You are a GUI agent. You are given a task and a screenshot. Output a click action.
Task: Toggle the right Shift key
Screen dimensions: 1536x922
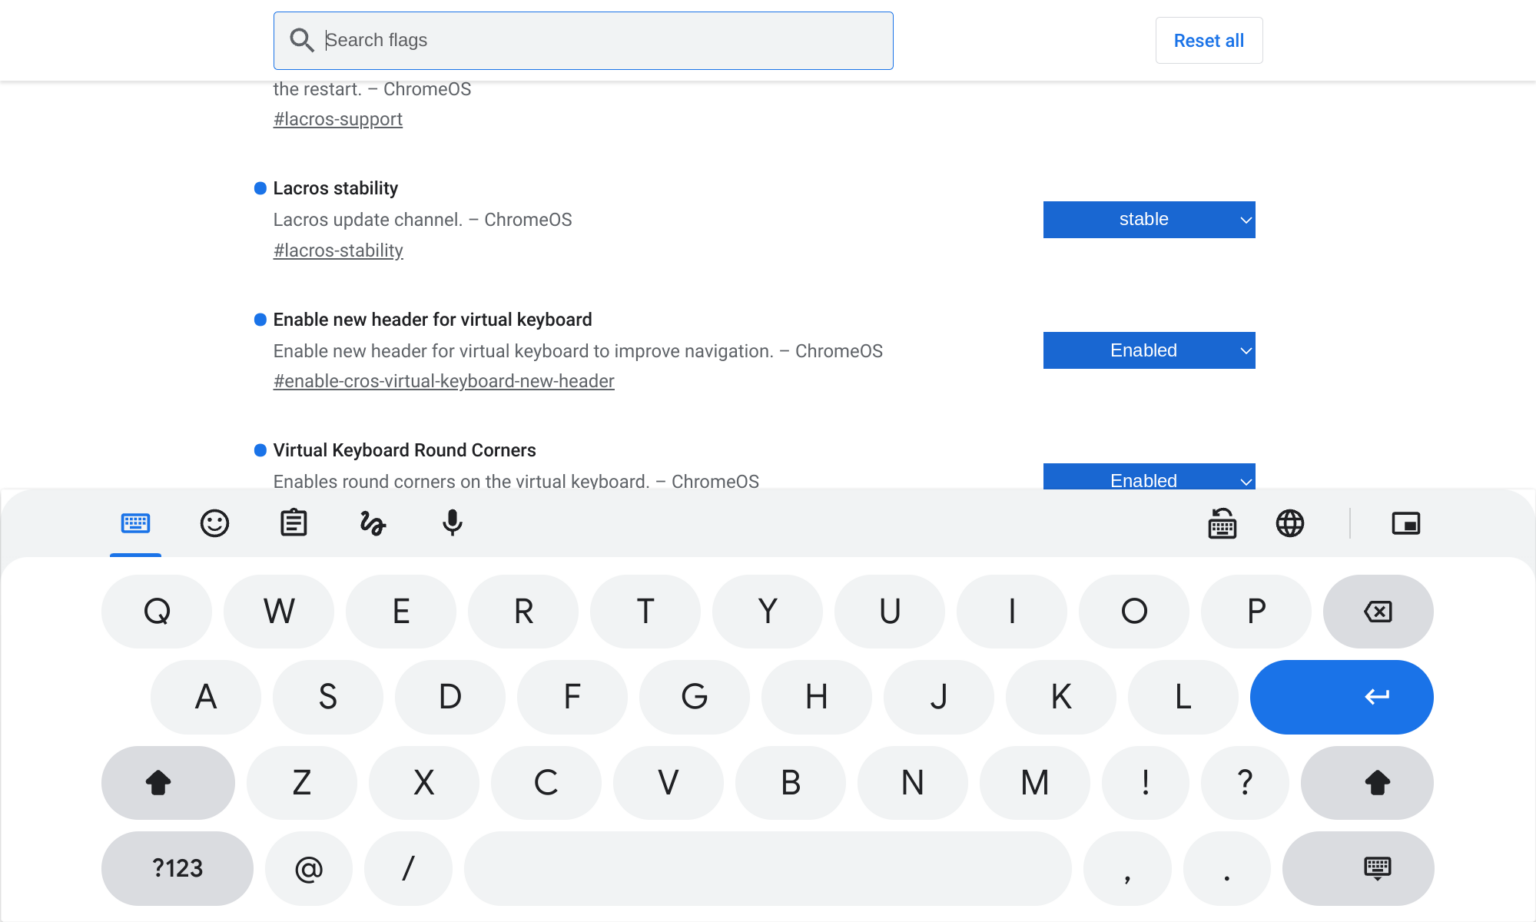tap(1366, 783)
